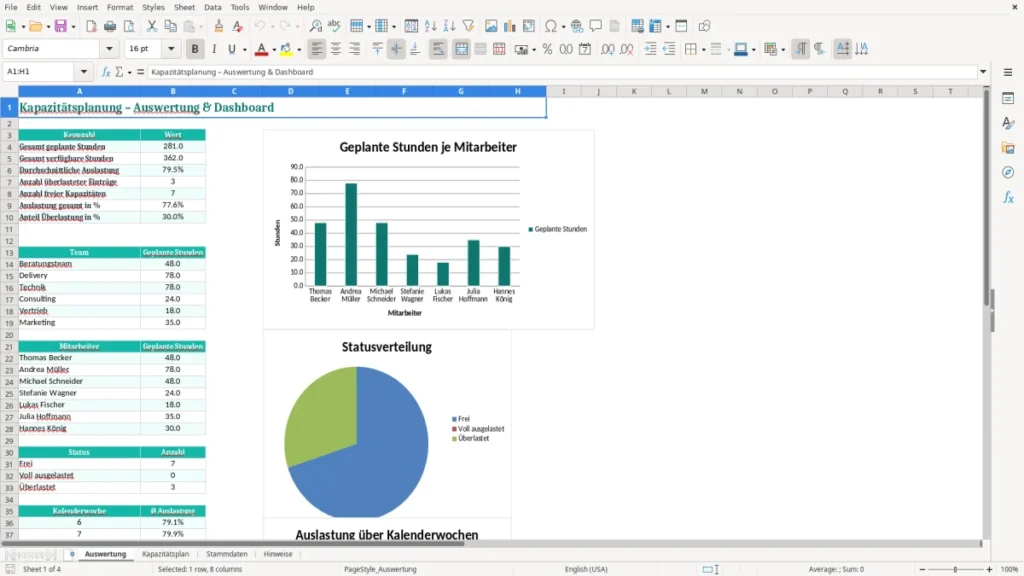
Task: Toggle Wrap Text
Action: (438, 49)
